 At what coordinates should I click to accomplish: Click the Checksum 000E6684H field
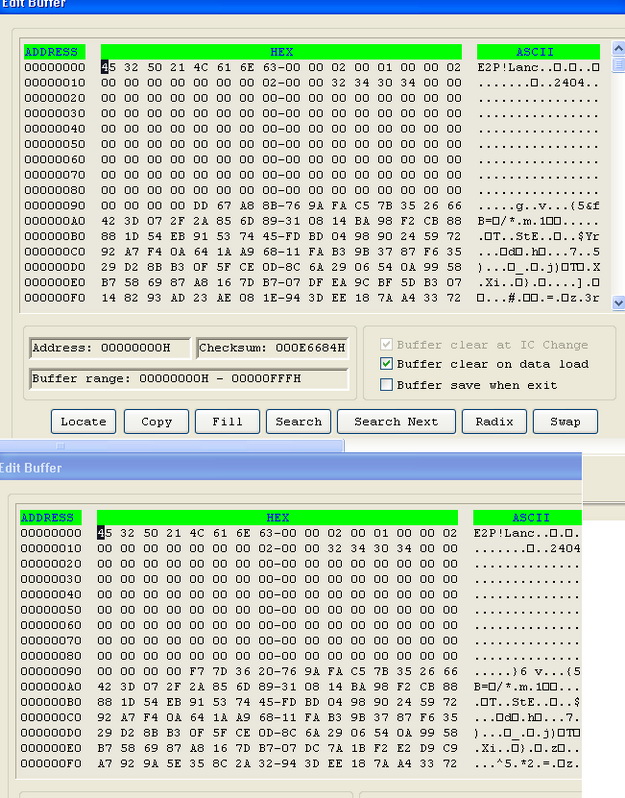point(272,348)
